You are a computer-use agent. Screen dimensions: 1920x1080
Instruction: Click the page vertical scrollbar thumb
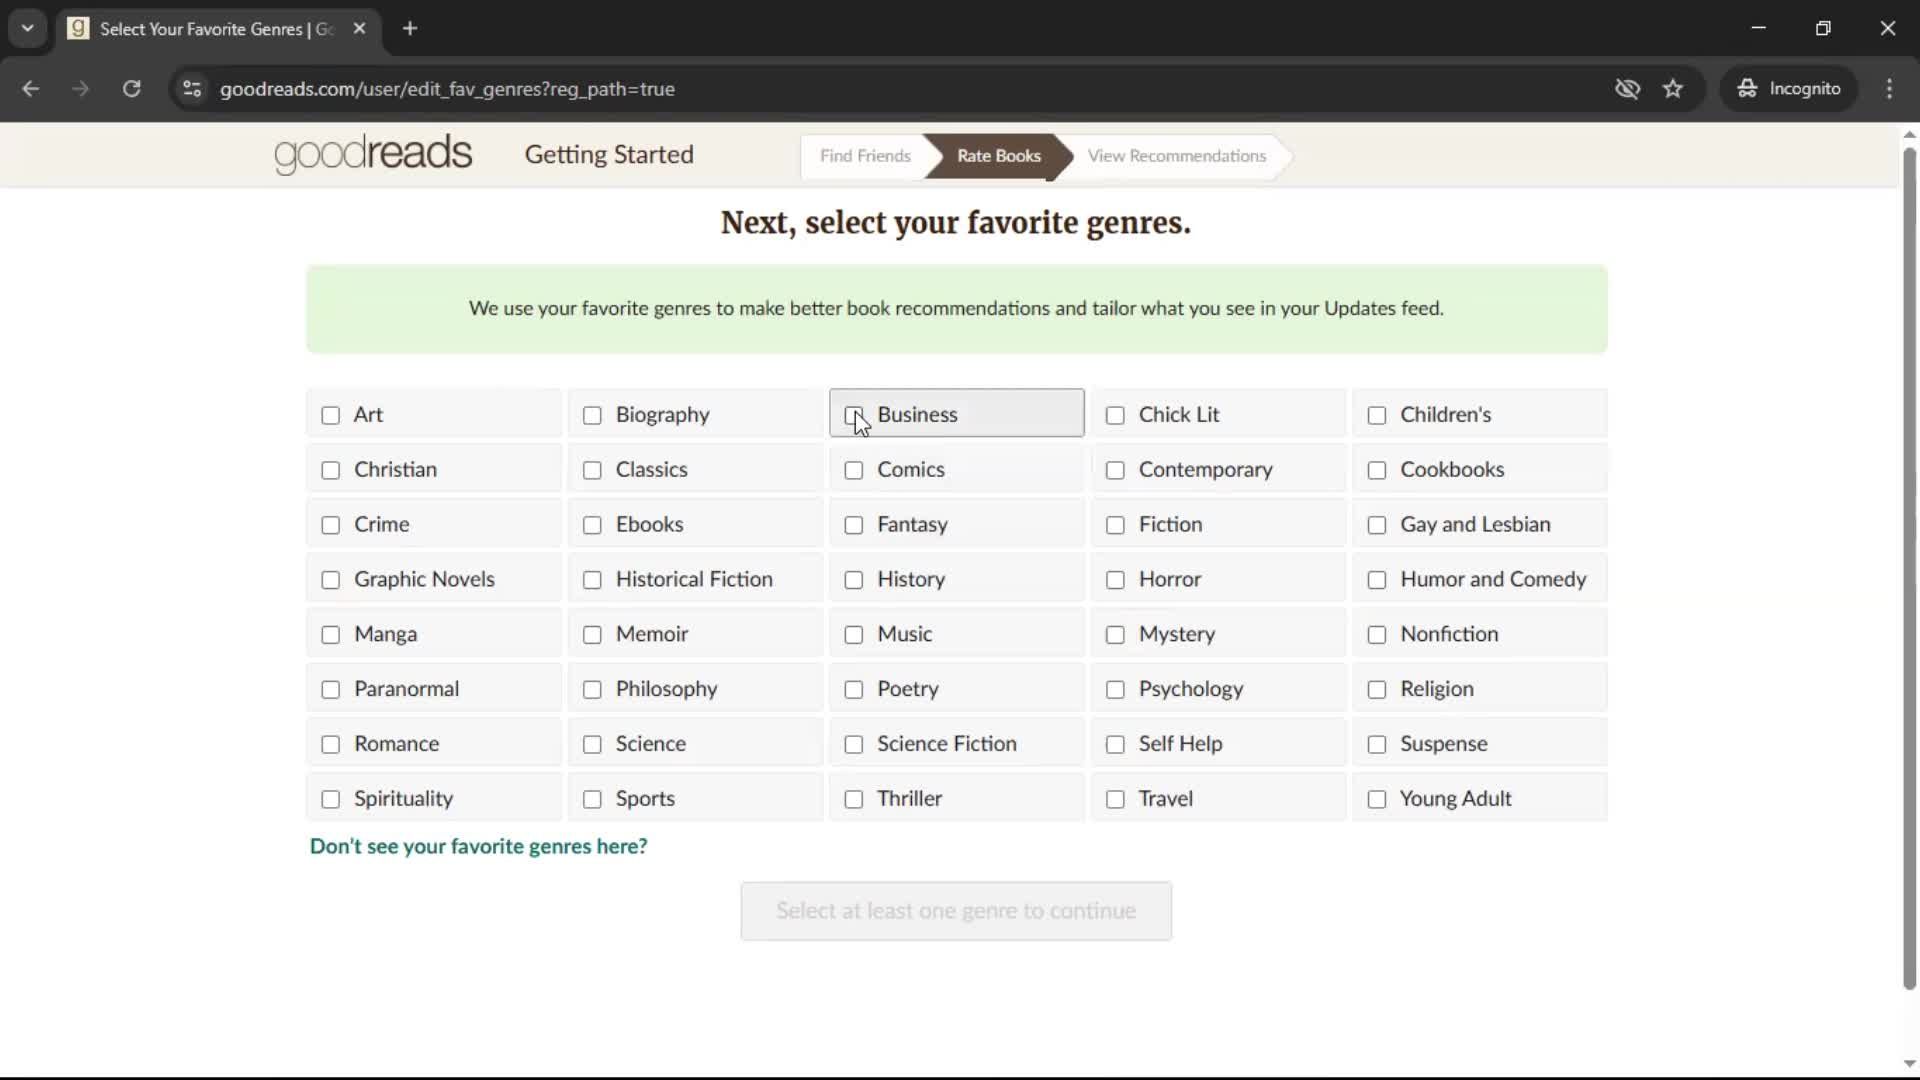[x=1909, y=568]
